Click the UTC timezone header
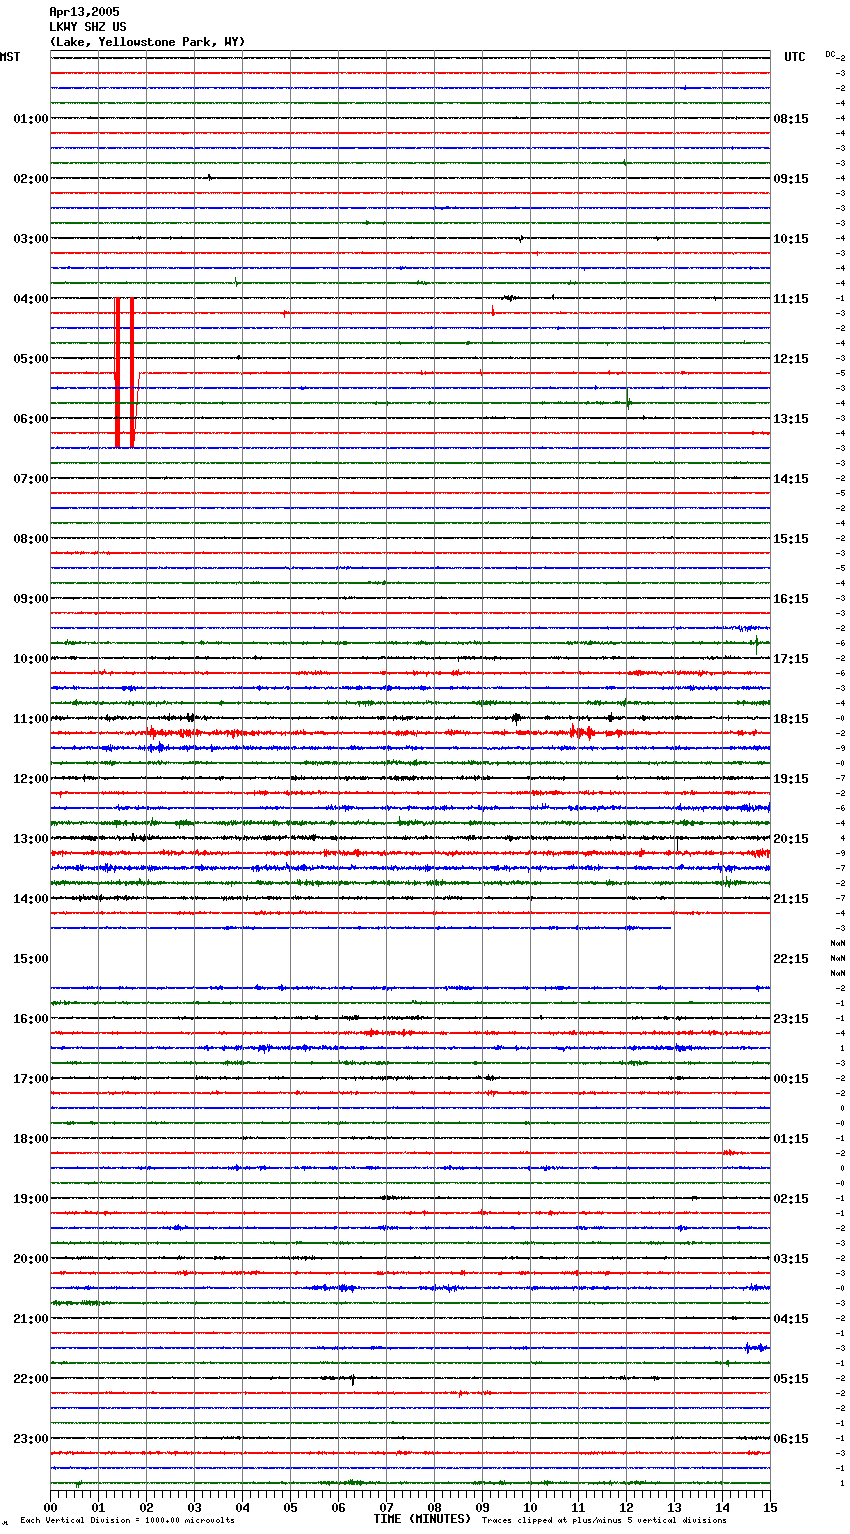 [x=794, y=57]
